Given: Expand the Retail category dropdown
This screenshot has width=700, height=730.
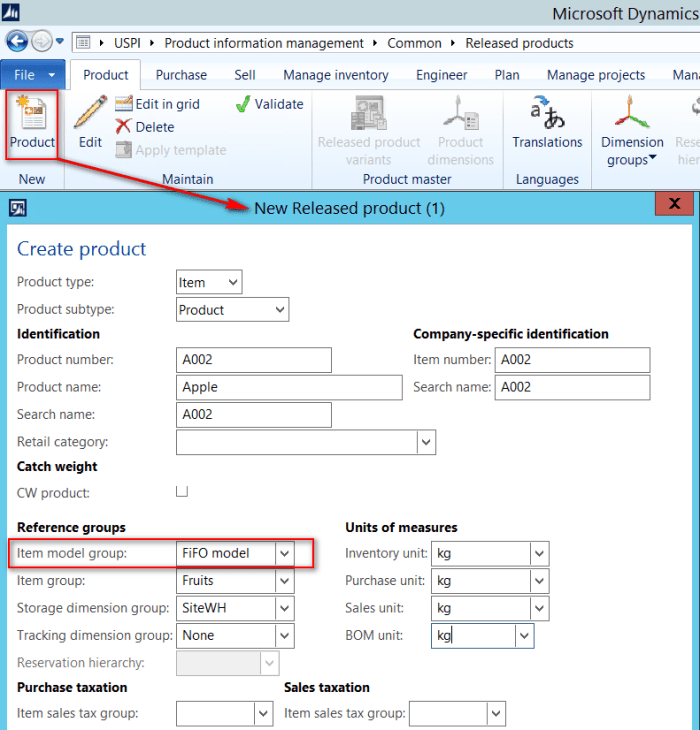Looking at the screenshot, I should pos(426,442).
